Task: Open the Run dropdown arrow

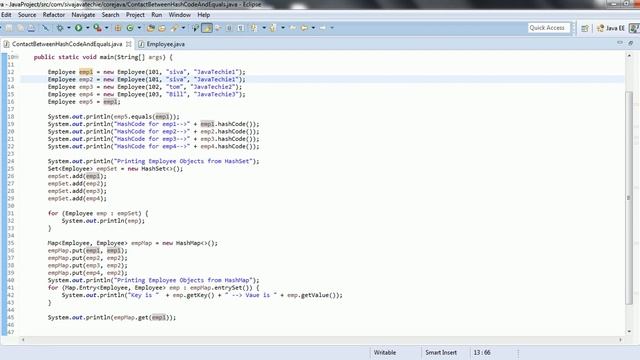Action: pyautogui.click(x=87, y=28)
